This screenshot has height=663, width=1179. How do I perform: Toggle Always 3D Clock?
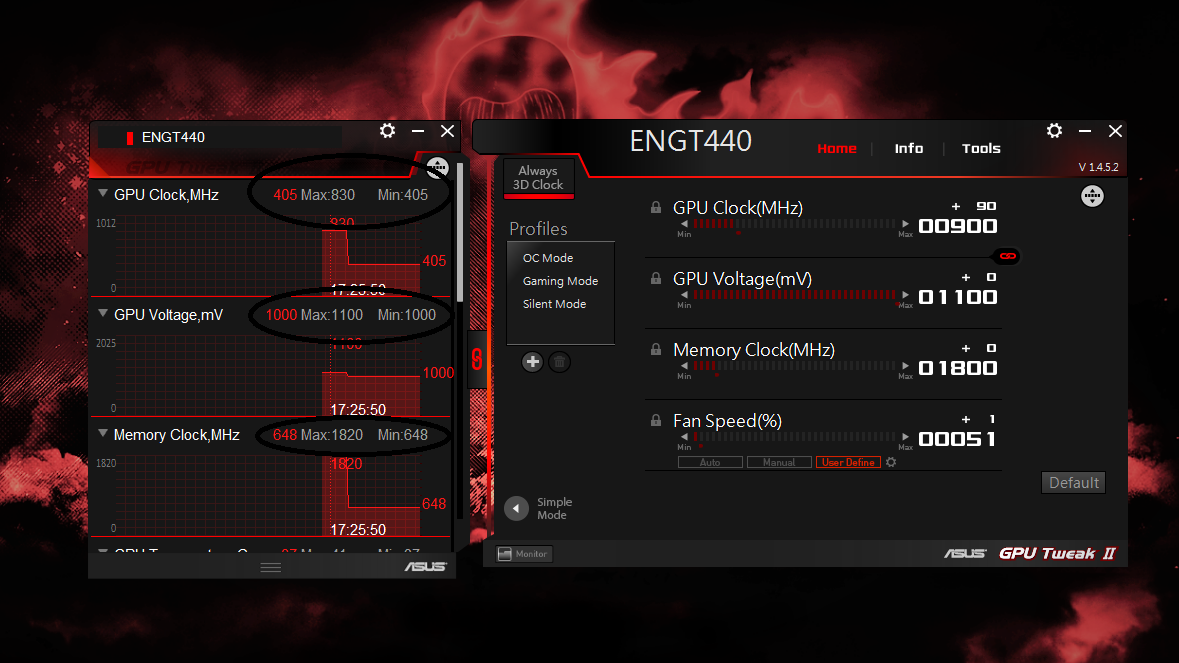click(538, 178)
